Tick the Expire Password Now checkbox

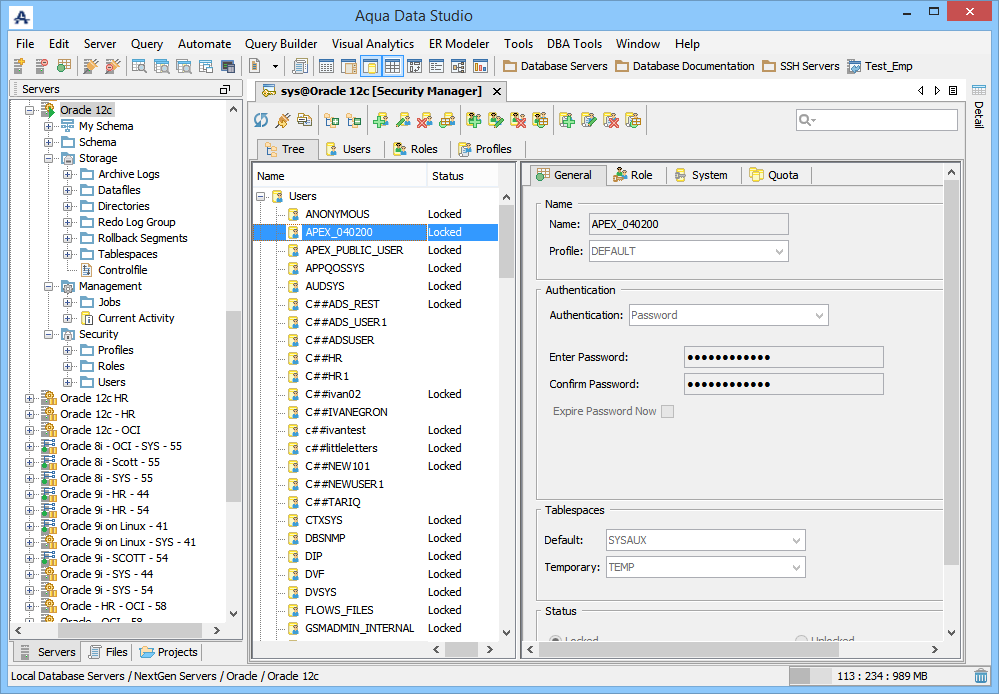[667, 411]
